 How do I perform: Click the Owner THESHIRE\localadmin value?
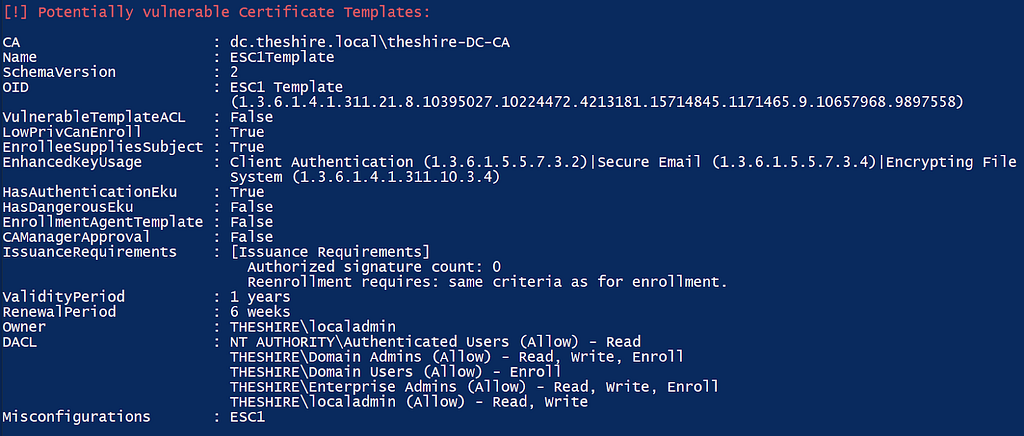tap(313, 327)
